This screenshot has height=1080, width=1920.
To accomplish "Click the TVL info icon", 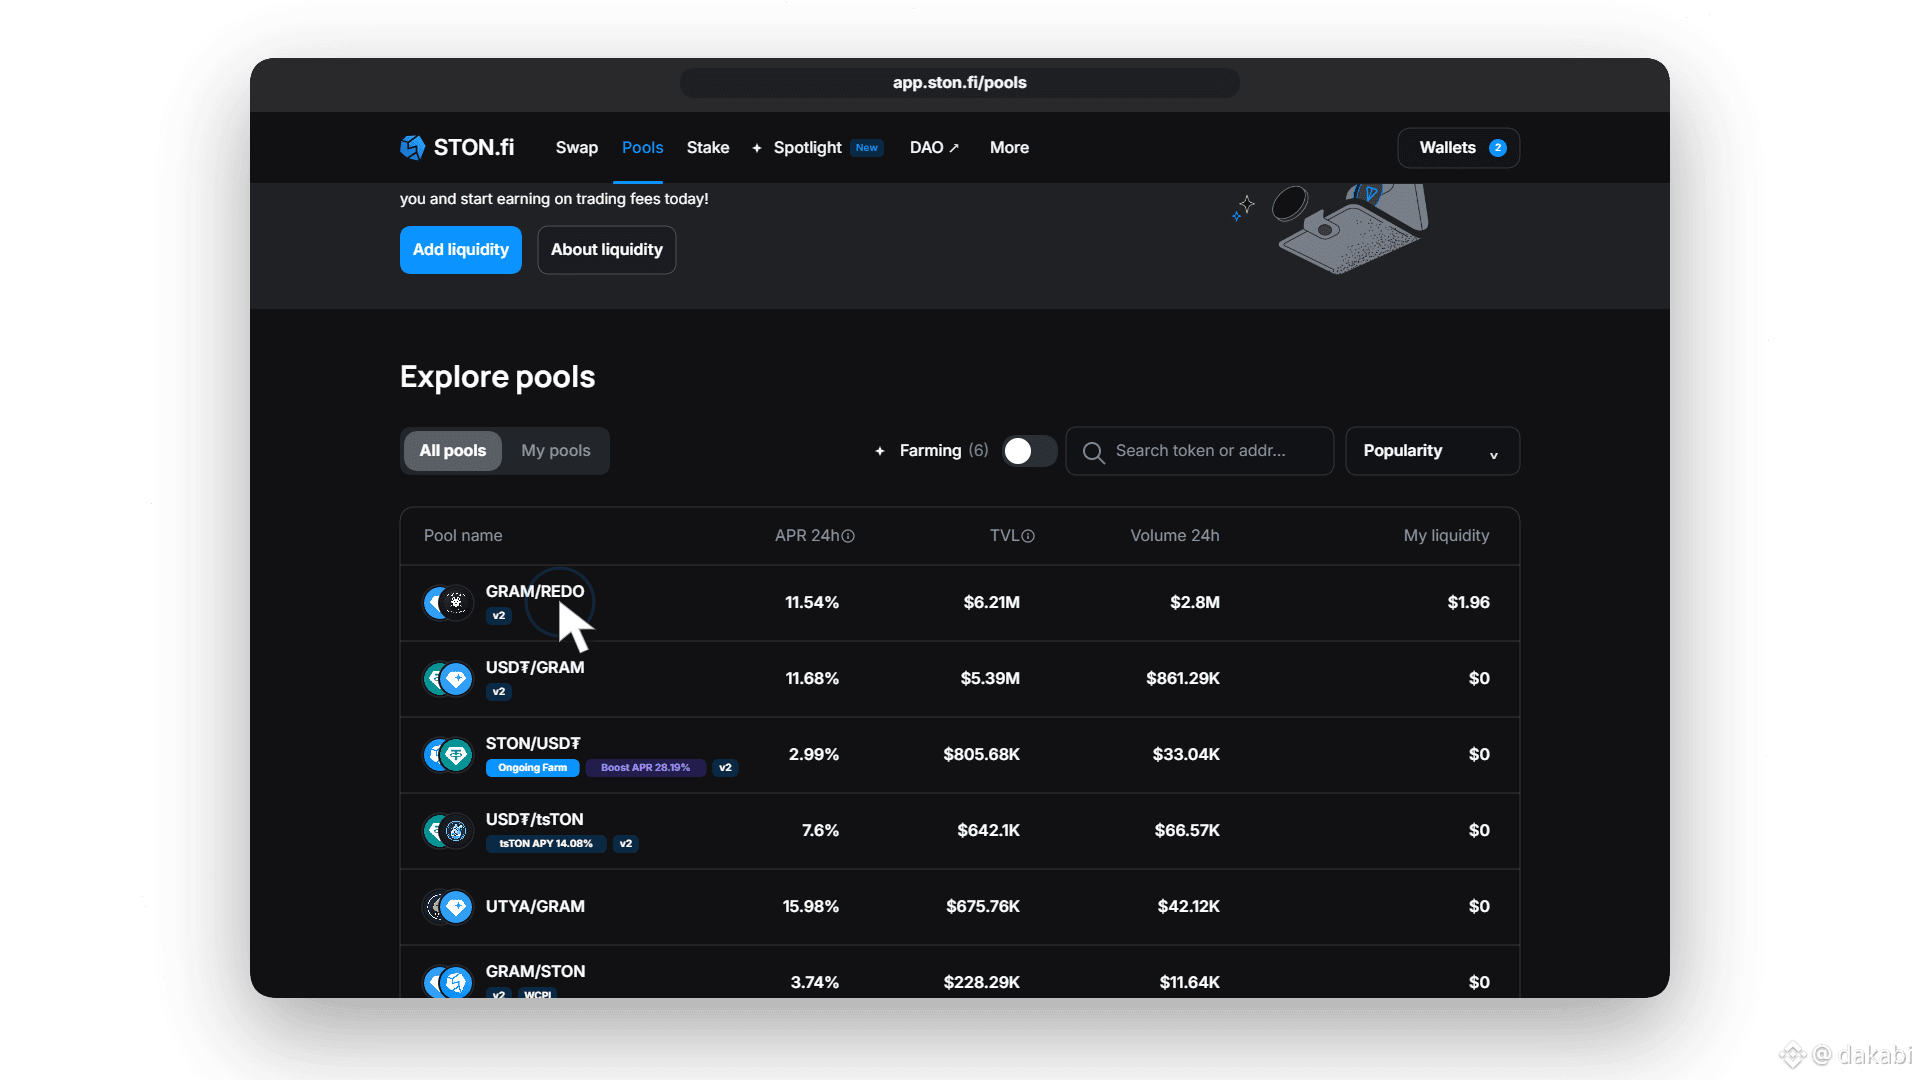I will click(x=1028, y=536).
